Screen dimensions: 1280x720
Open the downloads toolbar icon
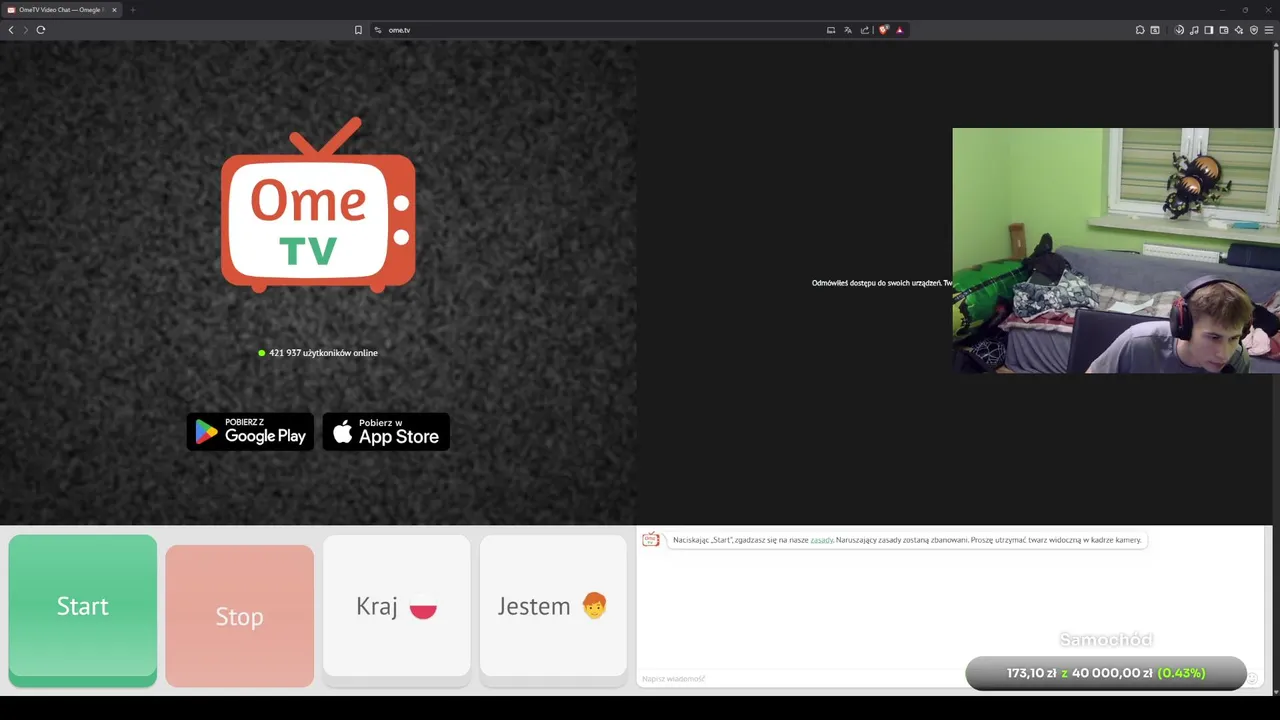click(x=1179, y=30)
